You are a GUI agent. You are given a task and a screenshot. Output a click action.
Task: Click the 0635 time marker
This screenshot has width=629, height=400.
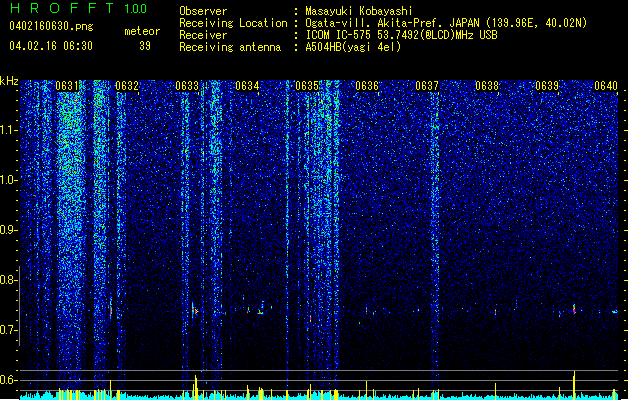(x=307, y=86)
